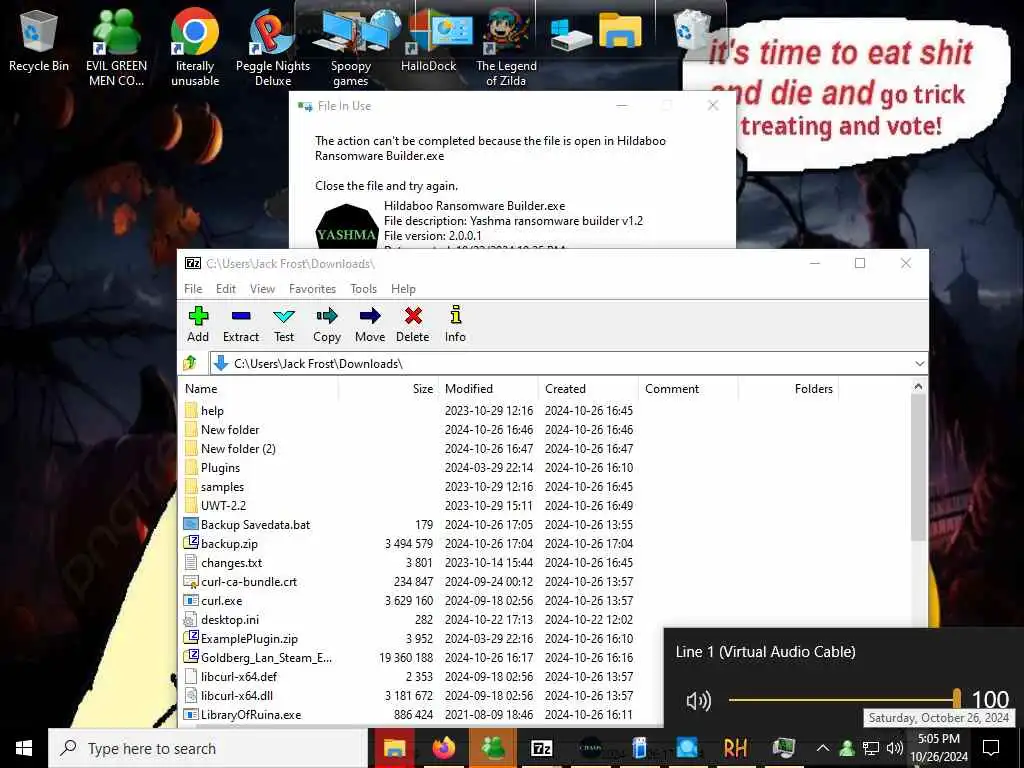Screen dimensions: 1024x768
Task: Go up one folder level in 7-Zip
Action: click(190, 363)
